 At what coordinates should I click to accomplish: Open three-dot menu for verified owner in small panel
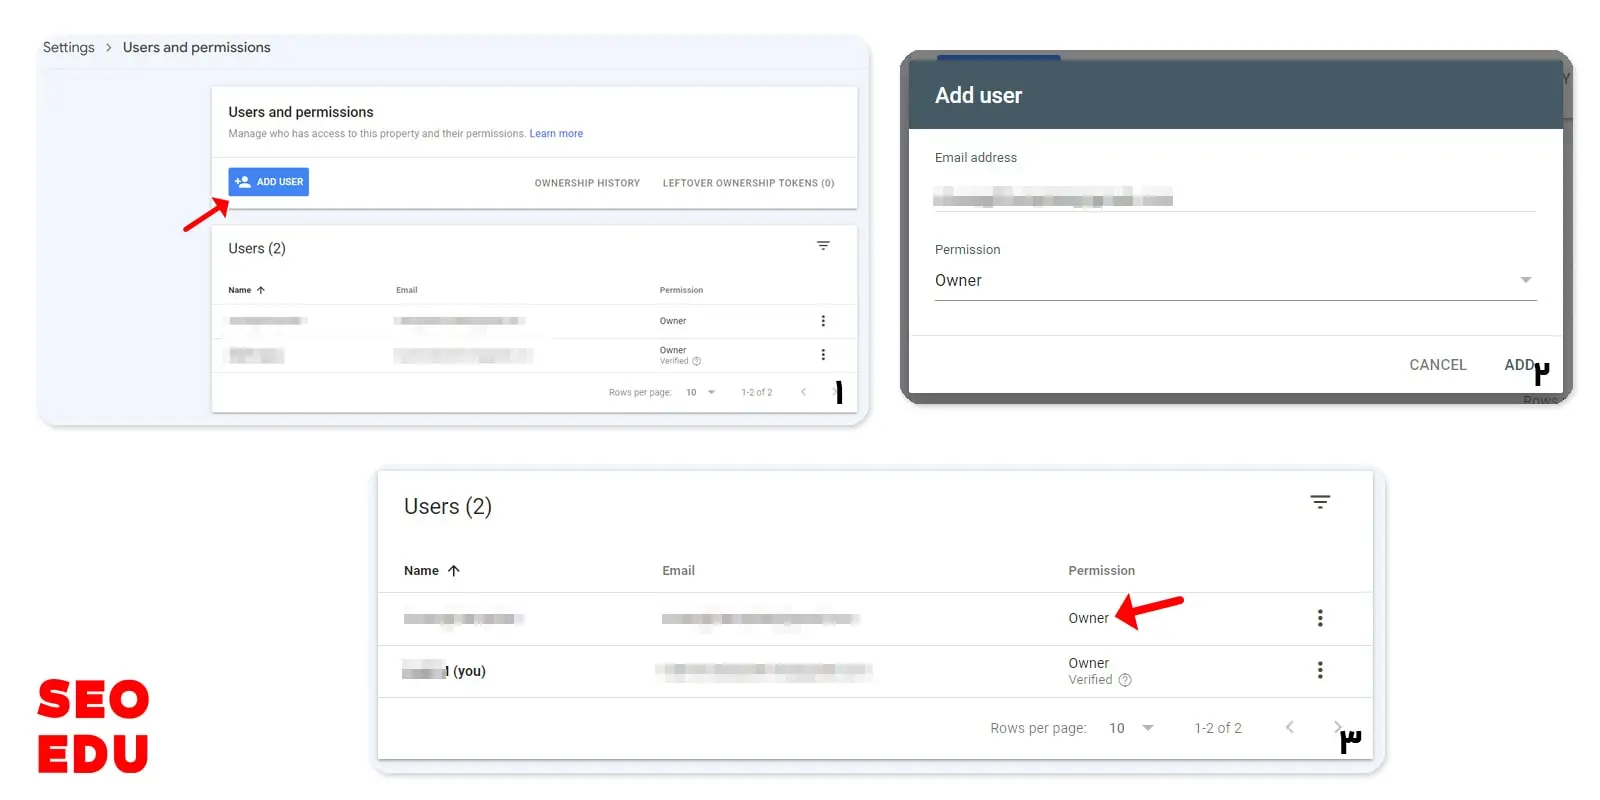pos(823,355)
